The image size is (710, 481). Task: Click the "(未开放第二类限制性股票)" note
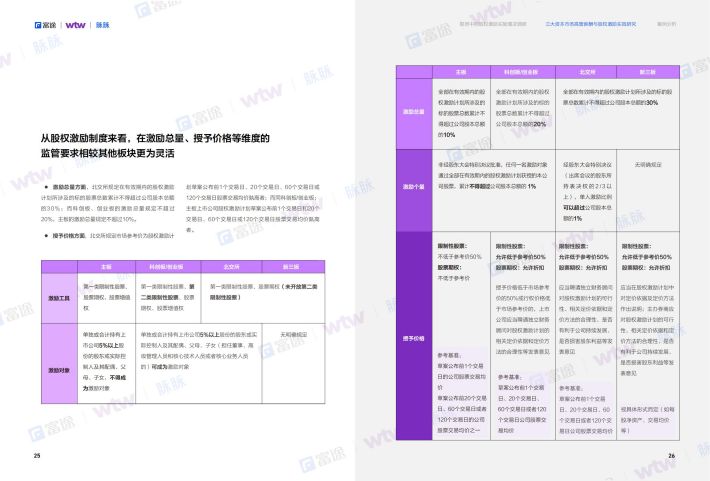pos(263,292)
